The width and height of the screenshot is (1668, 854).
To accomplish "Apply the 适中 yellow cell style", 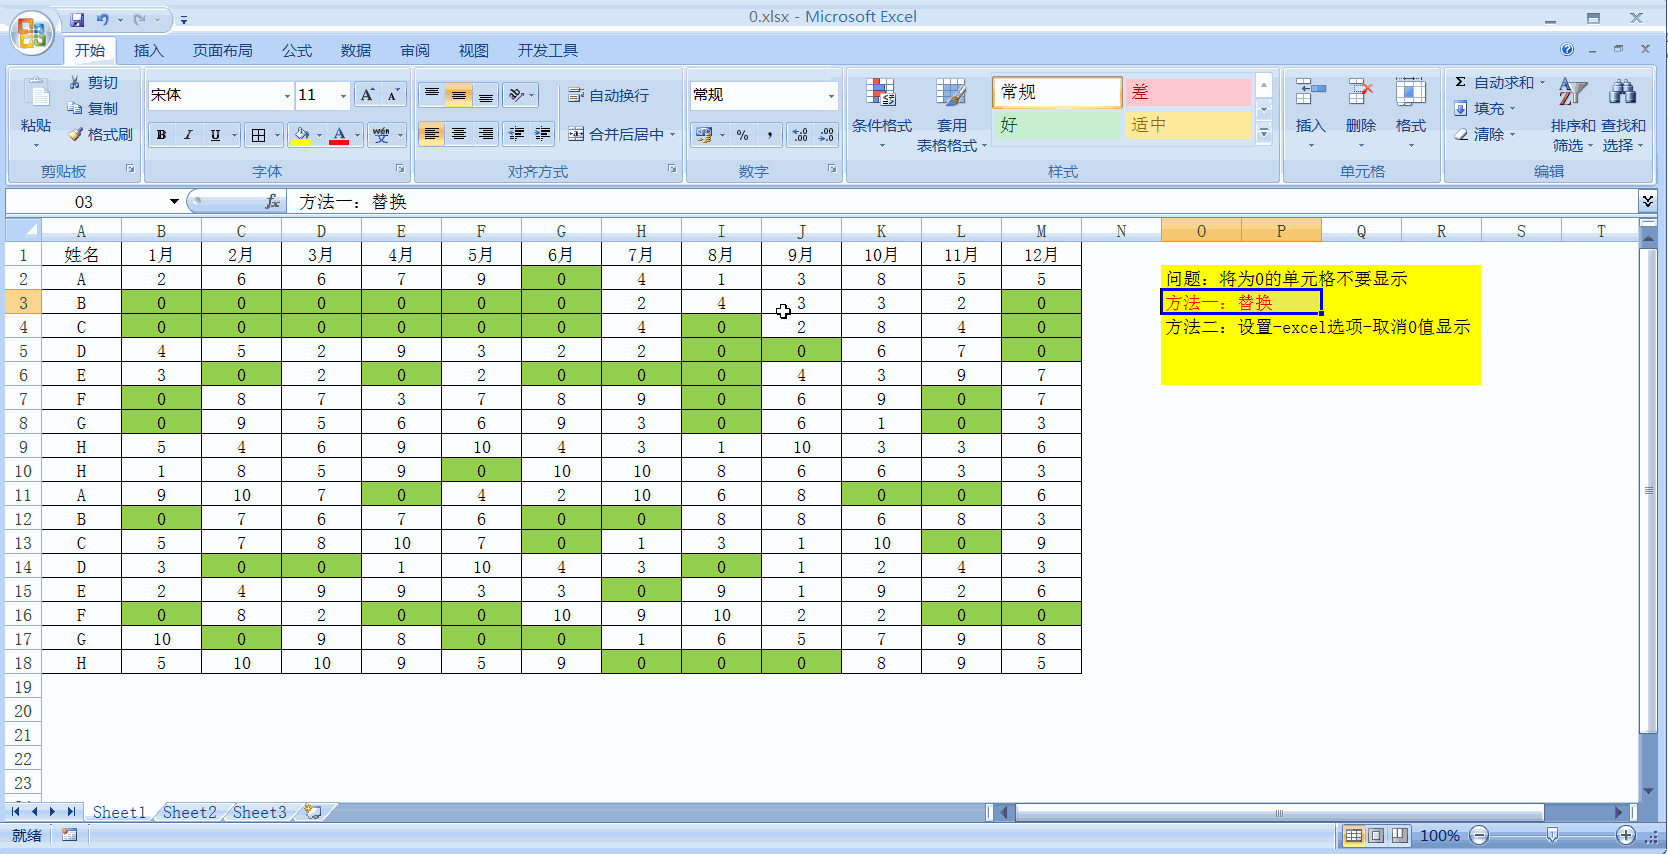I will click(1188, 125).
